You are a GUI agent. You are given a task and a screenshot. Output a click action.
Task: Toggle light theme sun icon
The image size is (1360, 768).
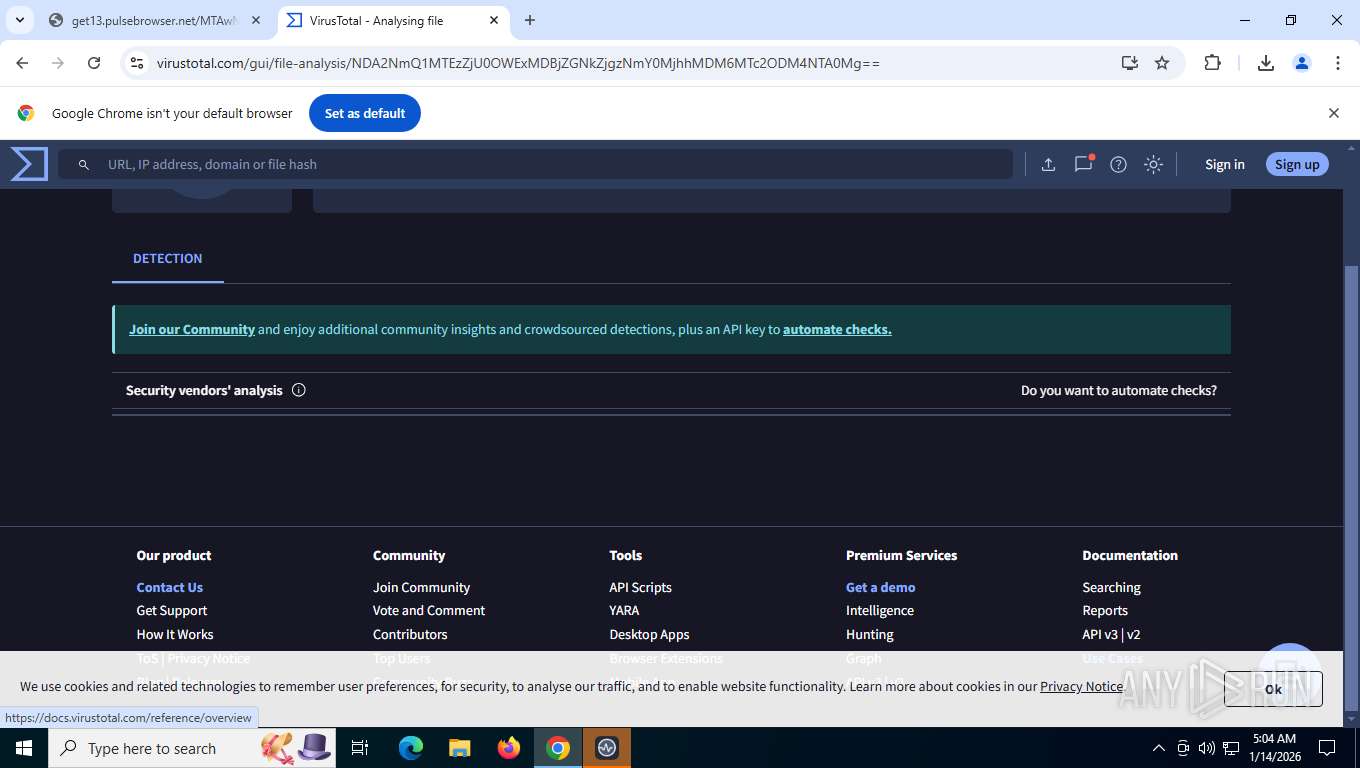[1153, 165]
